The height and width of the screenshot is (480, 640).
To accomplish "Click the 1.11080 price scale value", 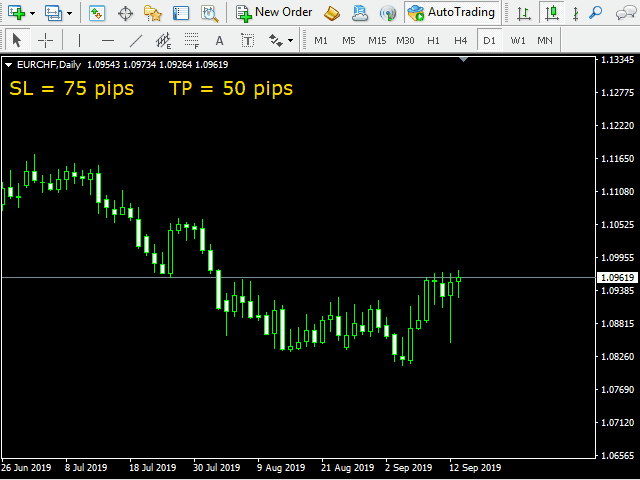I will click(x=618, y=191).
